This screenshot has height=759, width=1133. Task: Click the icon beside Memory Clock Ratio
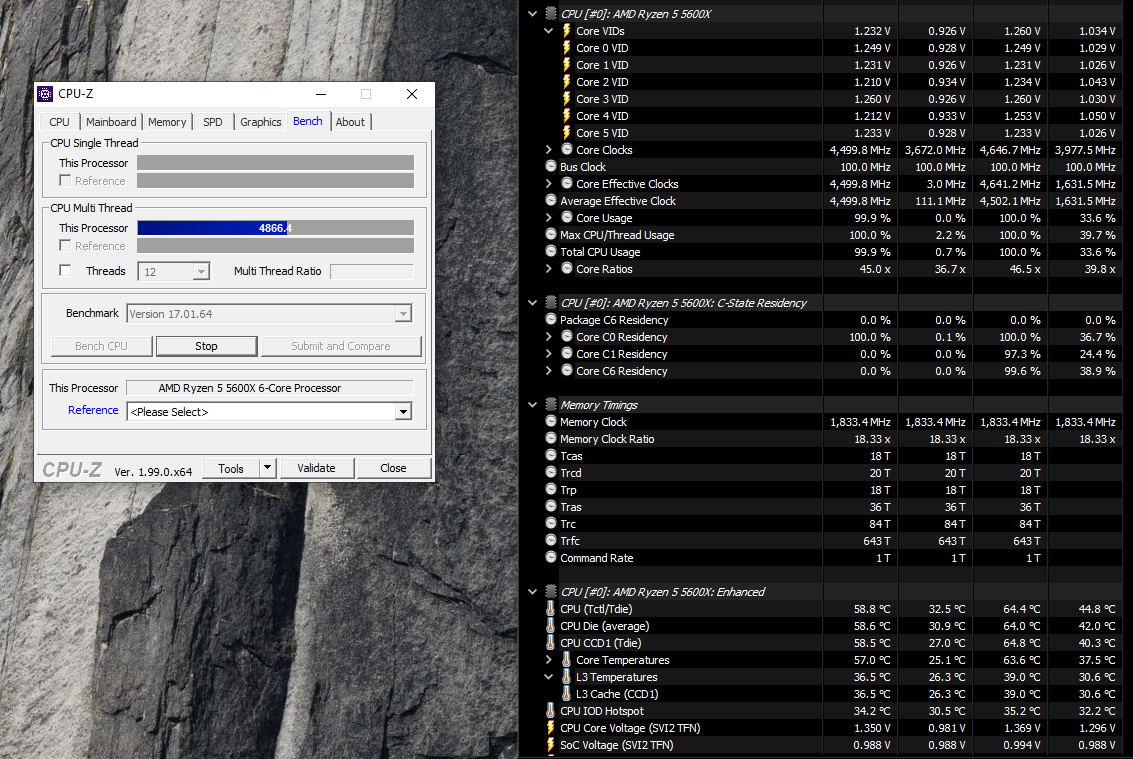pos(551,438)
